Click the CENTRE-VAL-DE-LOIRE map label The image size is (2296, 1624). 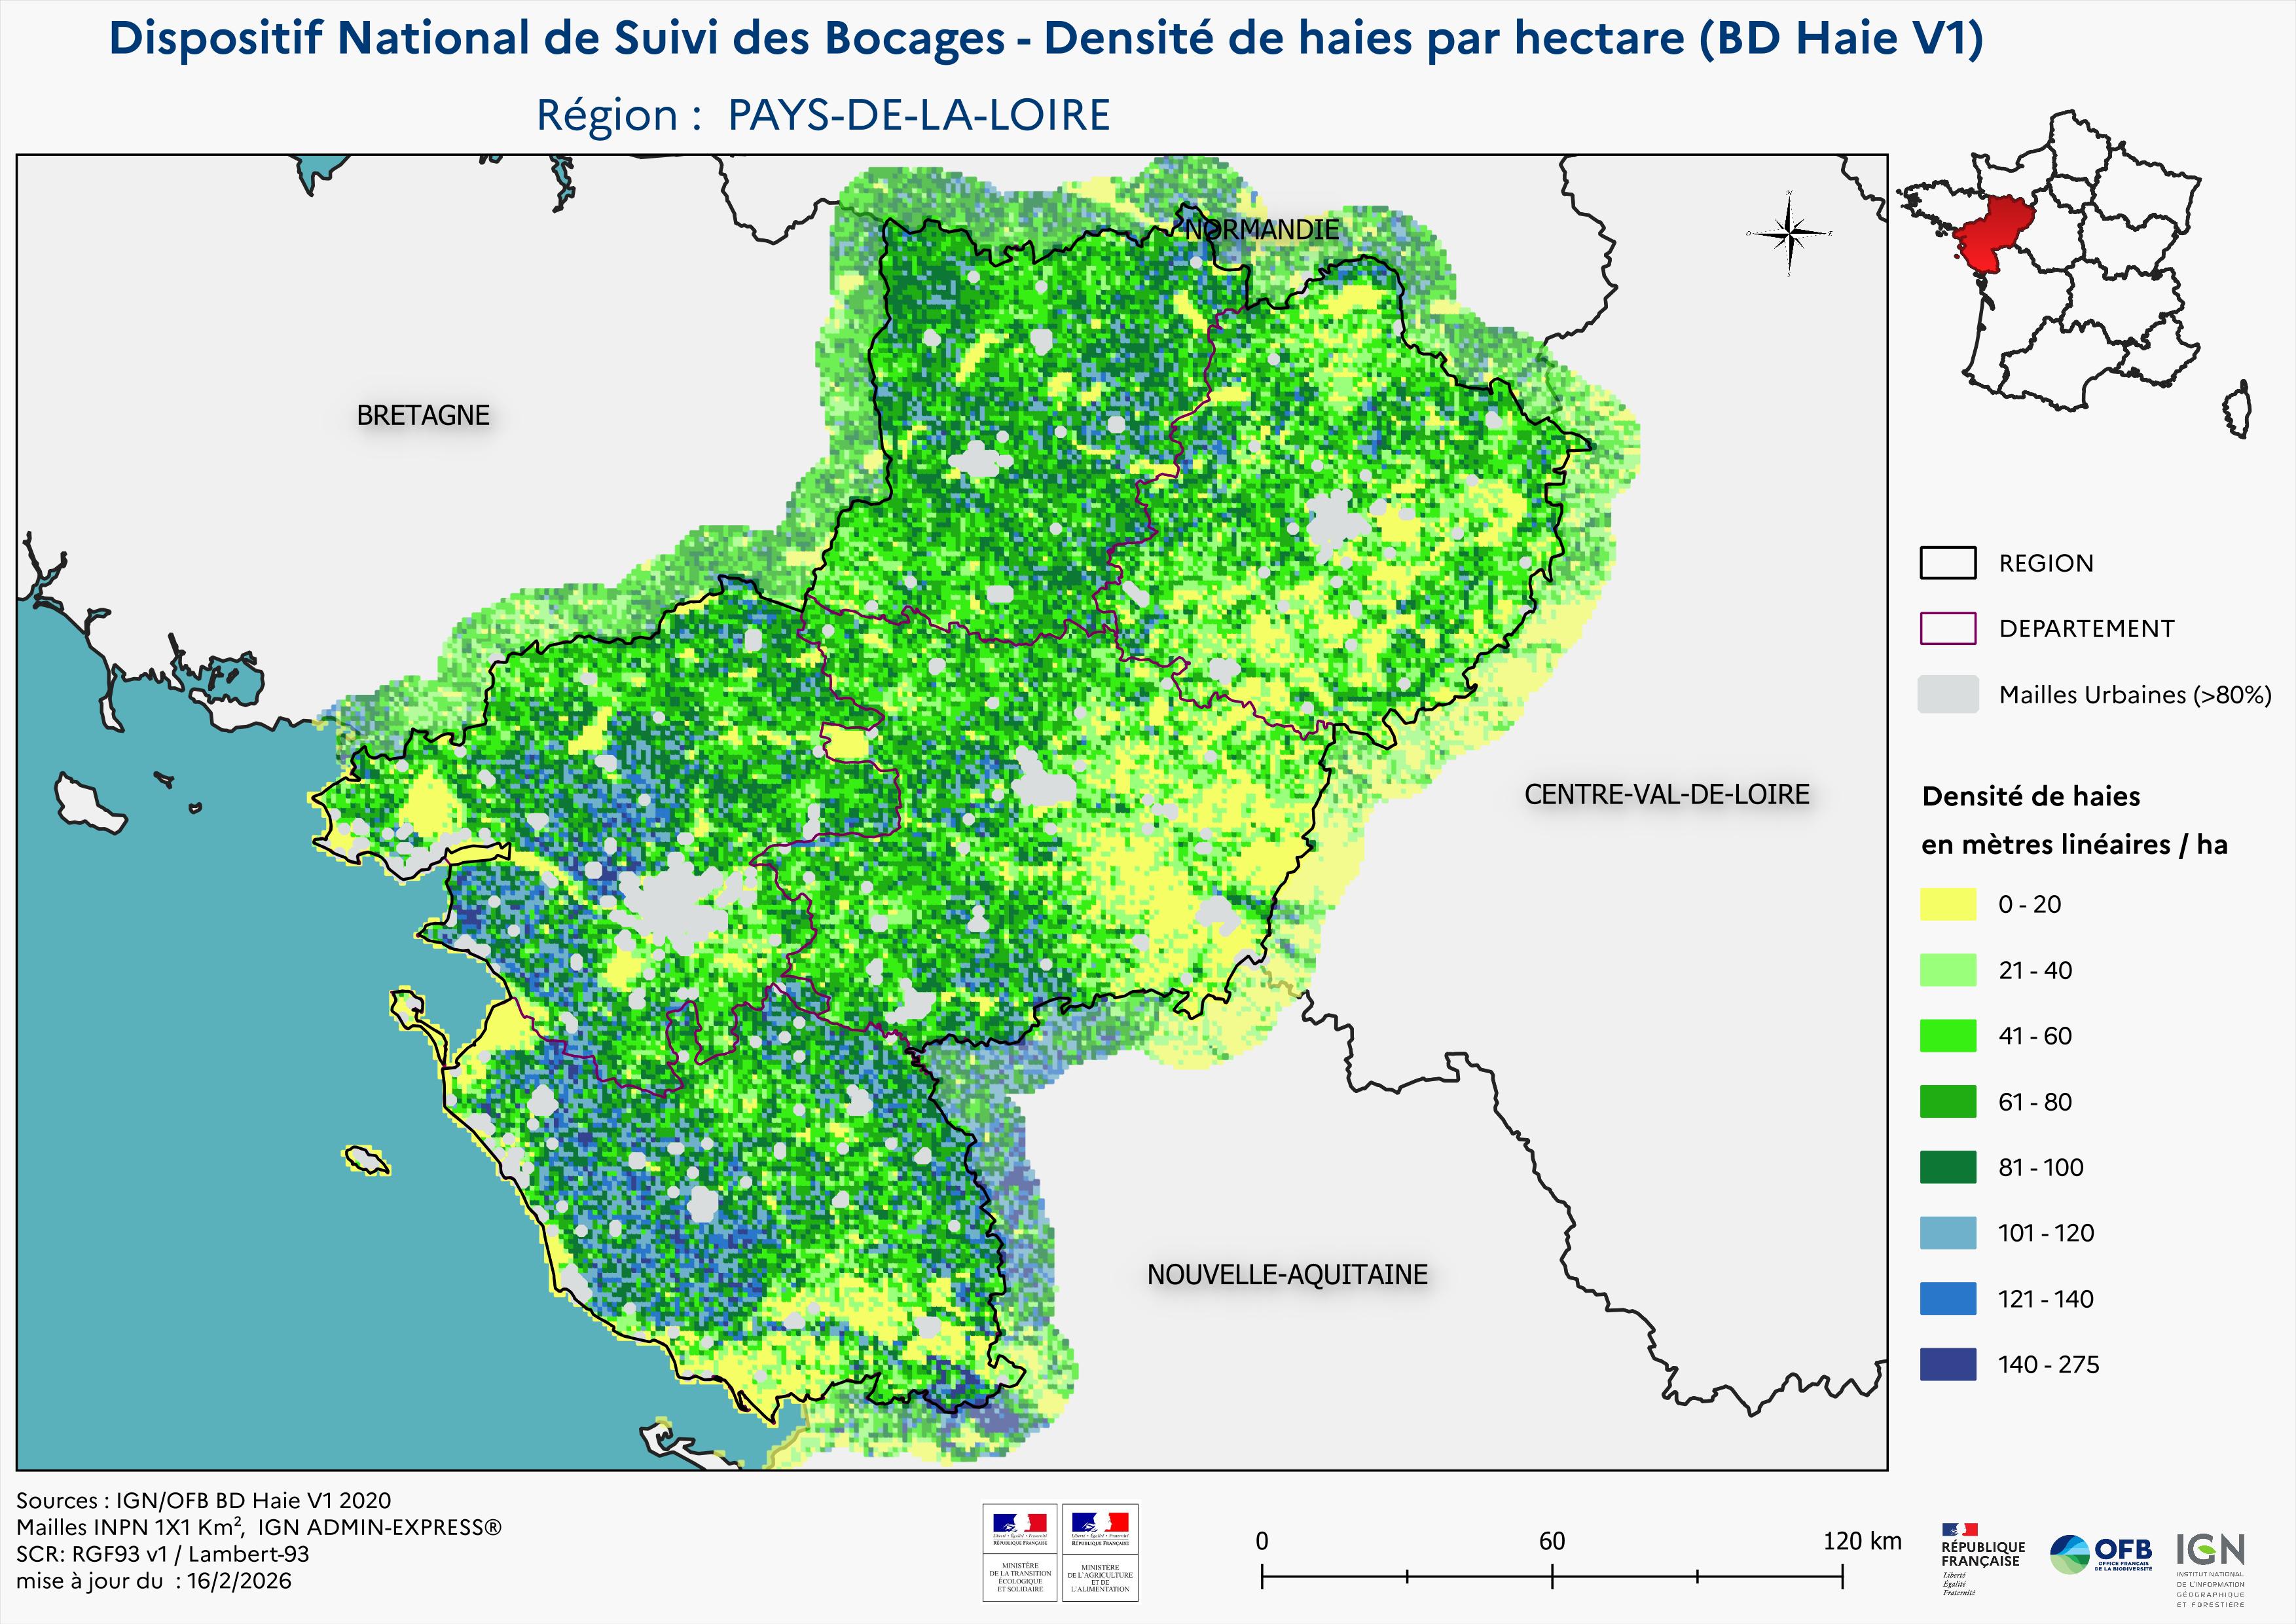point(1666,794)
